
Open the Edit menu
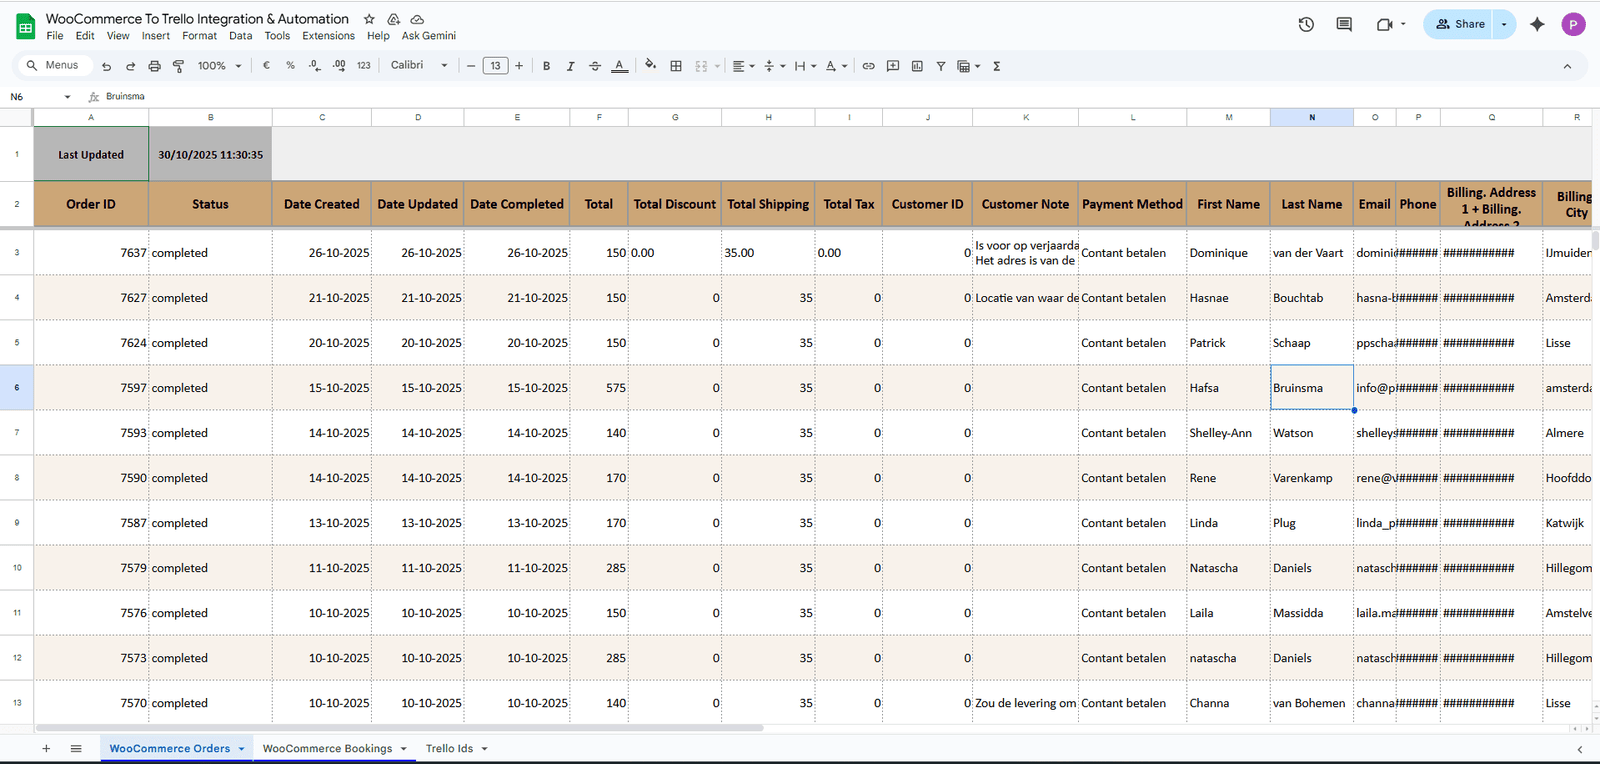[x=85, y=36]
